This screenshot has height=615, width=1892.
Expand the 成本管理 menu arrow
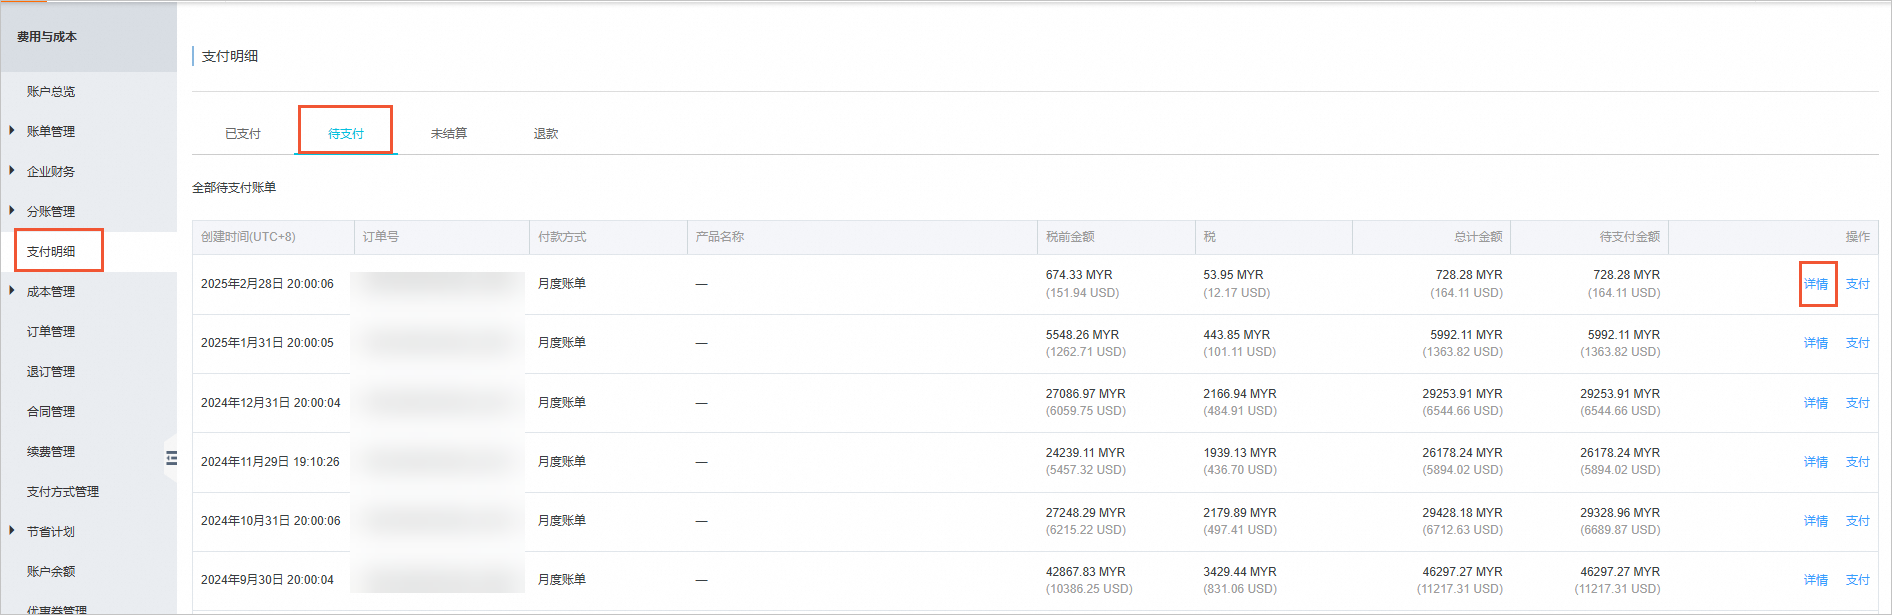coord(12,291)
